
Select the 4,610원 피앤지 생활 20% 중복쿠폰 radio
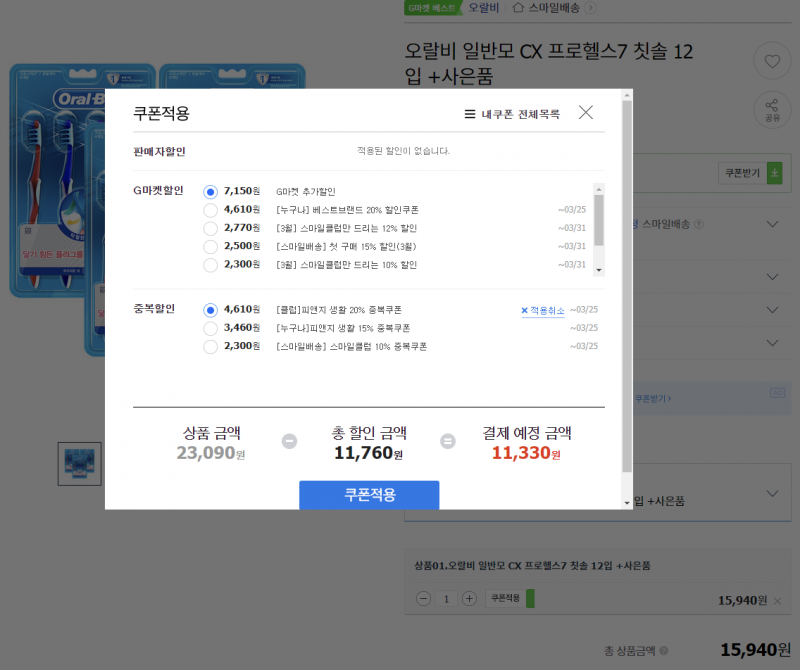coord(210,310)
